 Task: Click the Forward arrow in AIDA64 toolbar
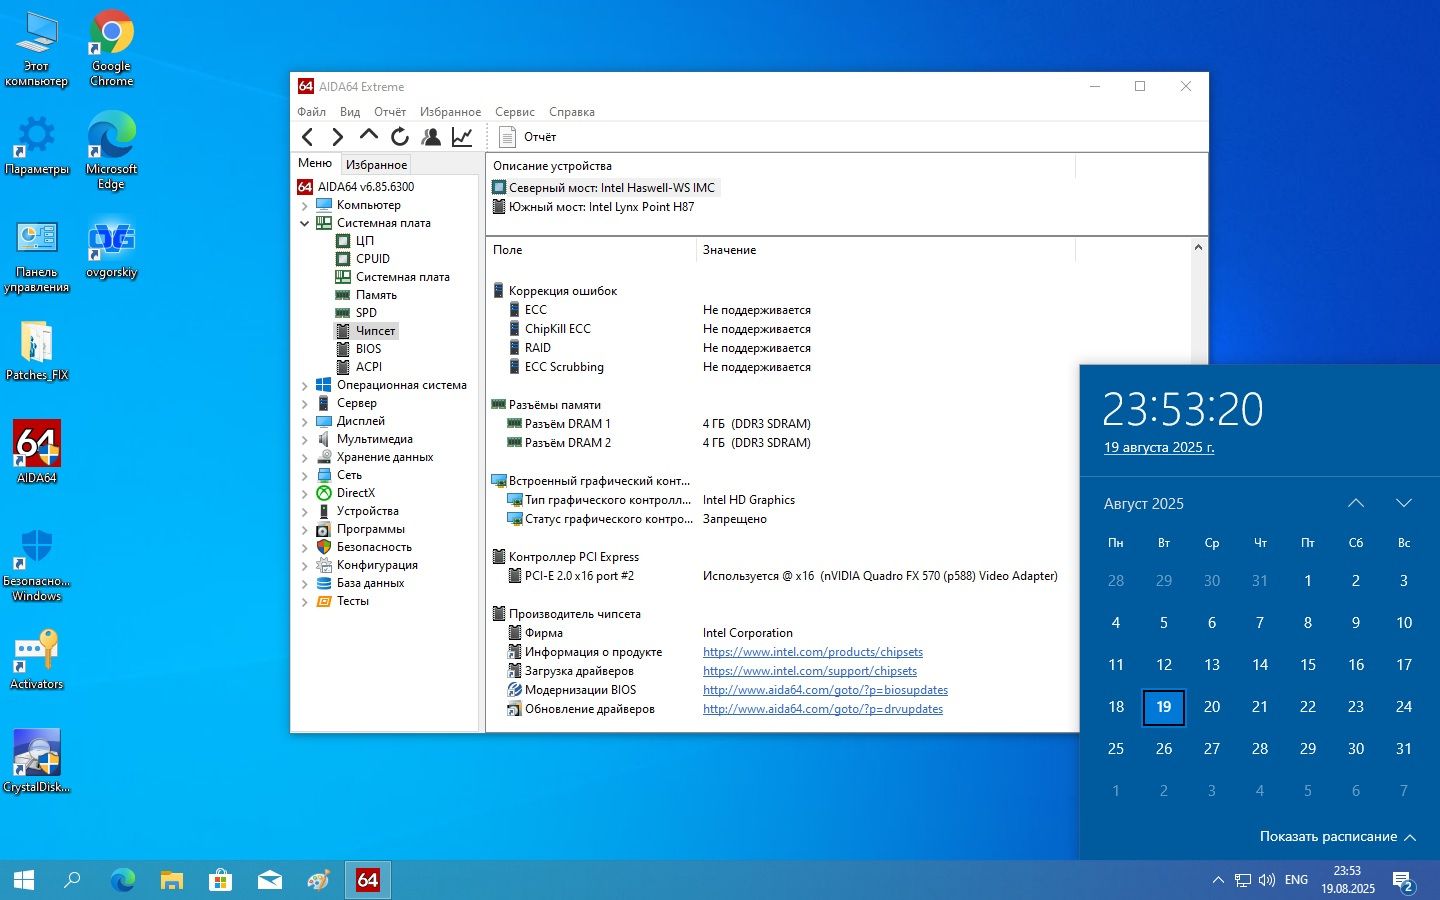[x=338, y=137]
